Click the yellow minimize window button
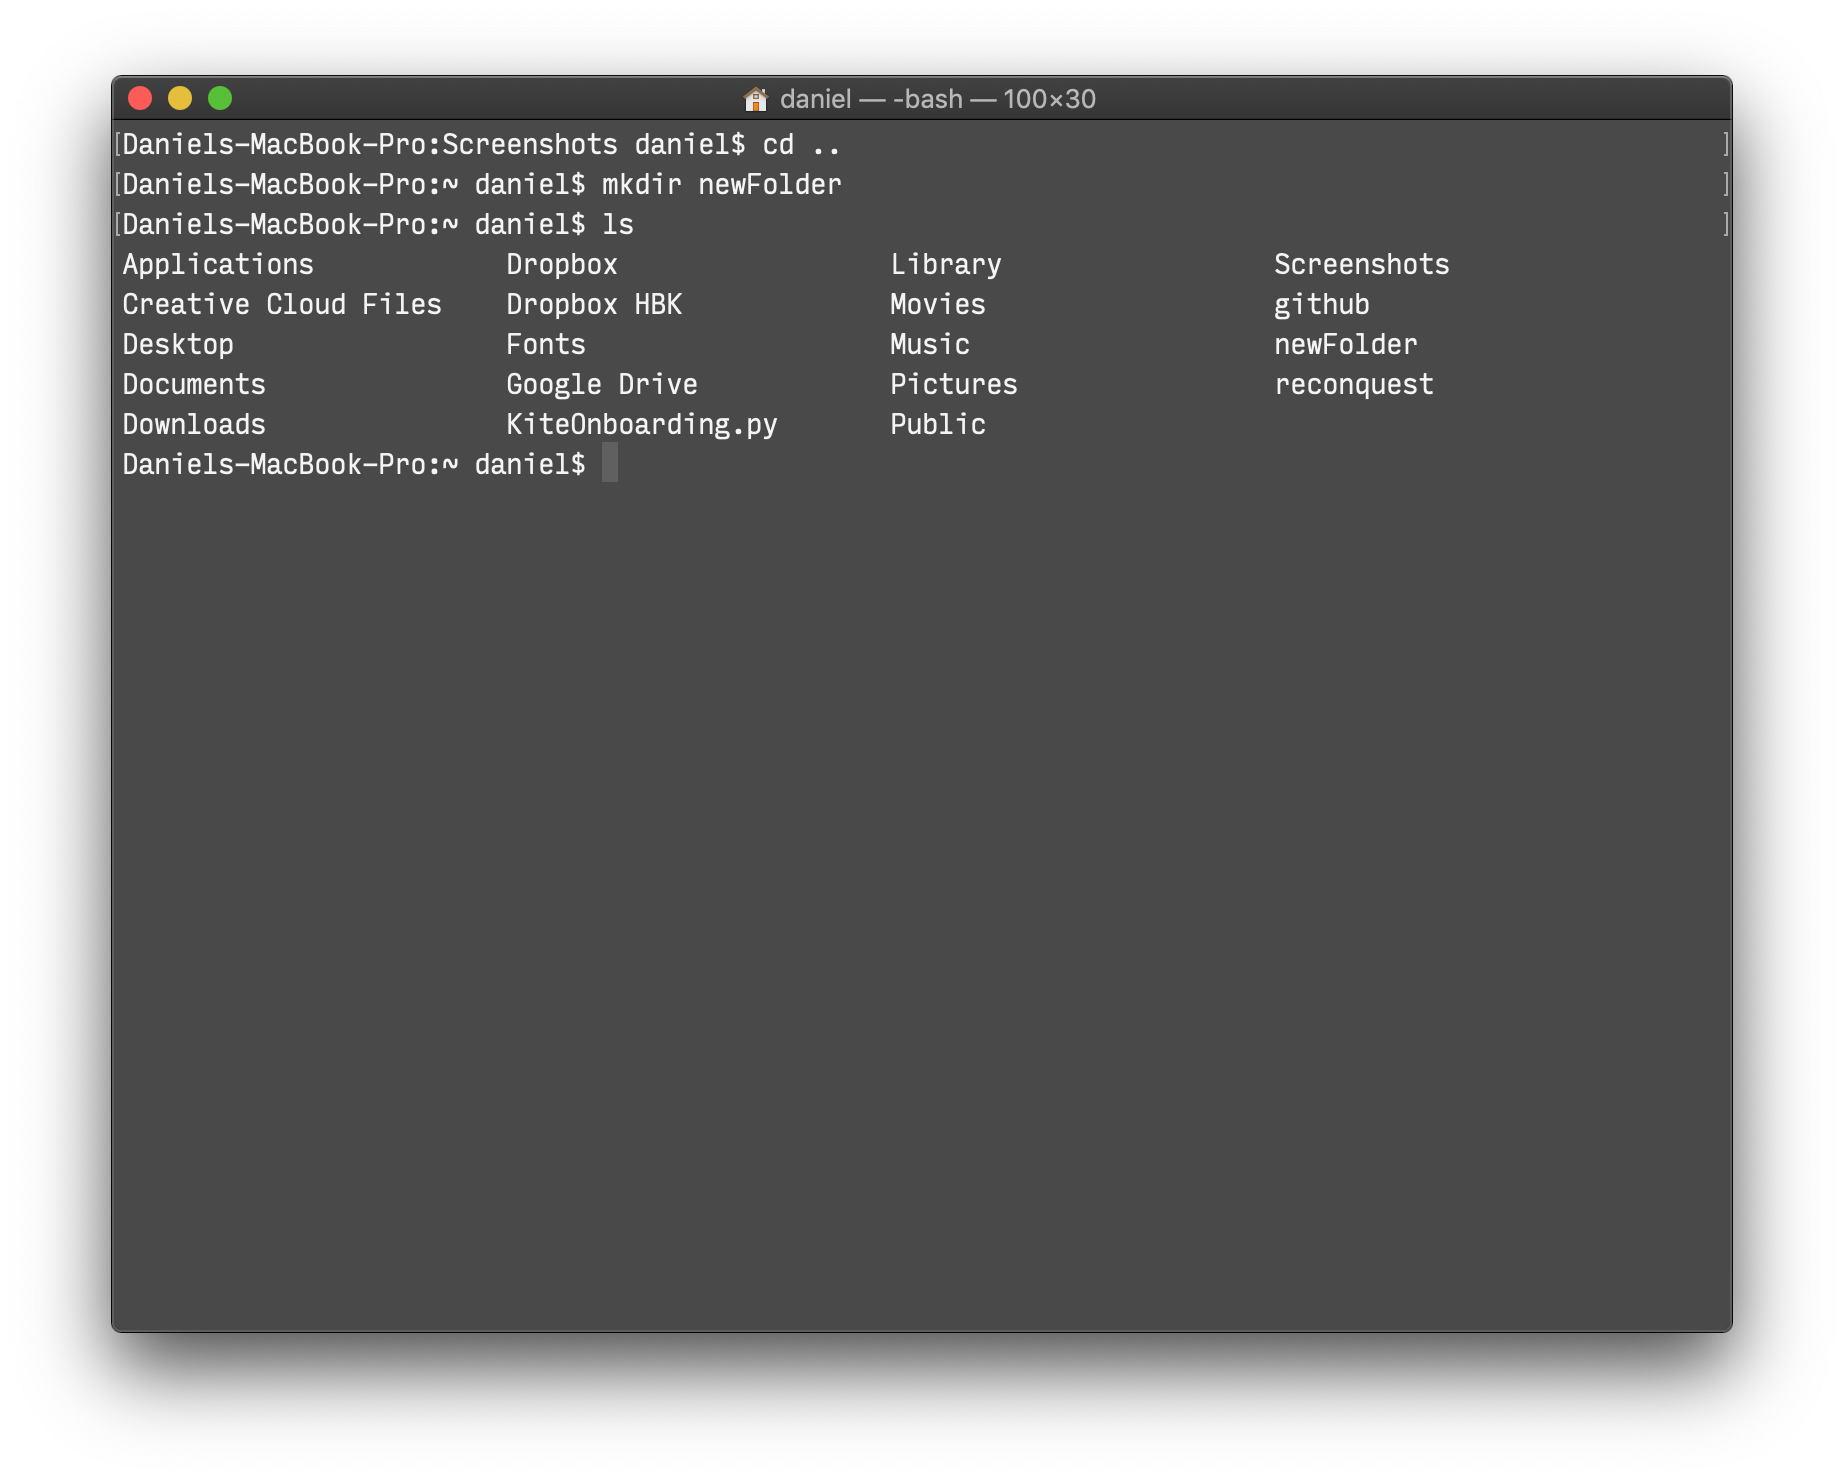This screenshot has height=1480, width=1844. point(180,98)
